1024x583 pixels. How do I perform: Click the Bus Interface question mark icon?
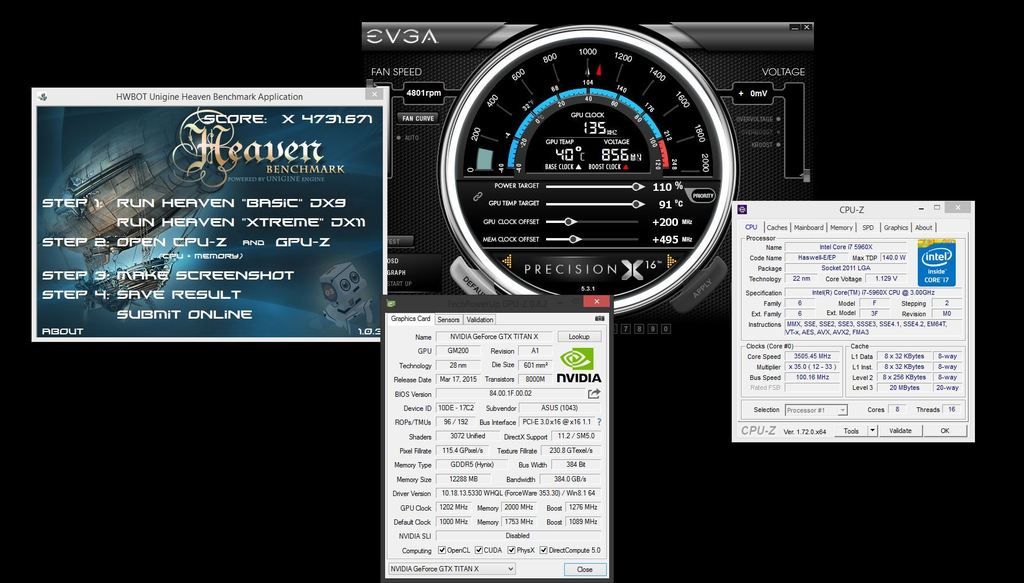click(x=599, y=422)
